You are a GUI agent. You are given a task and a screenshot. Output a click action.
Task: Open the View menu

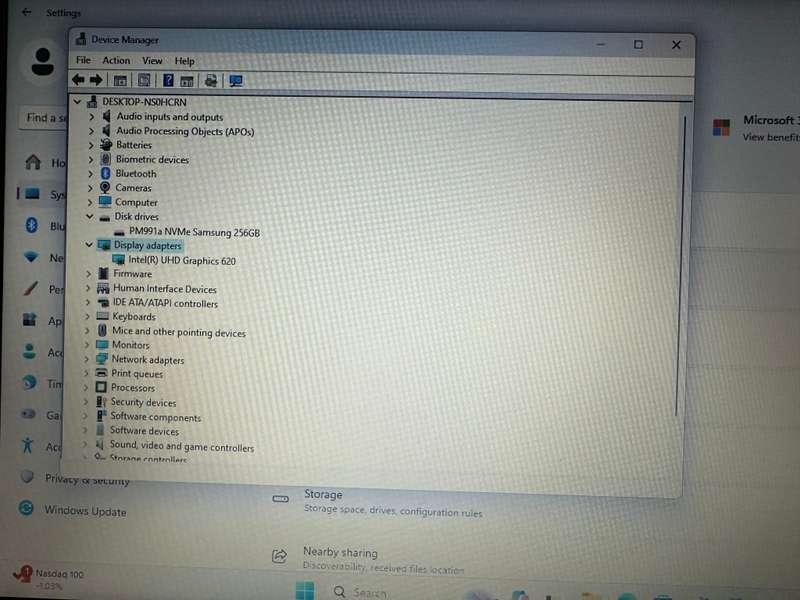pyautogui.click(x=152, y=61)
